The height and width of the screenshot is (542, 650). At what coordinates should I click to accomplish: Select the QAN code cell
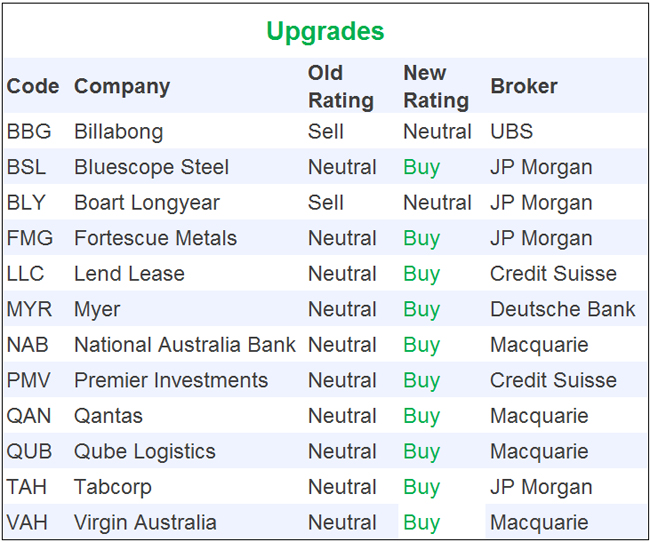pos(29,416)
